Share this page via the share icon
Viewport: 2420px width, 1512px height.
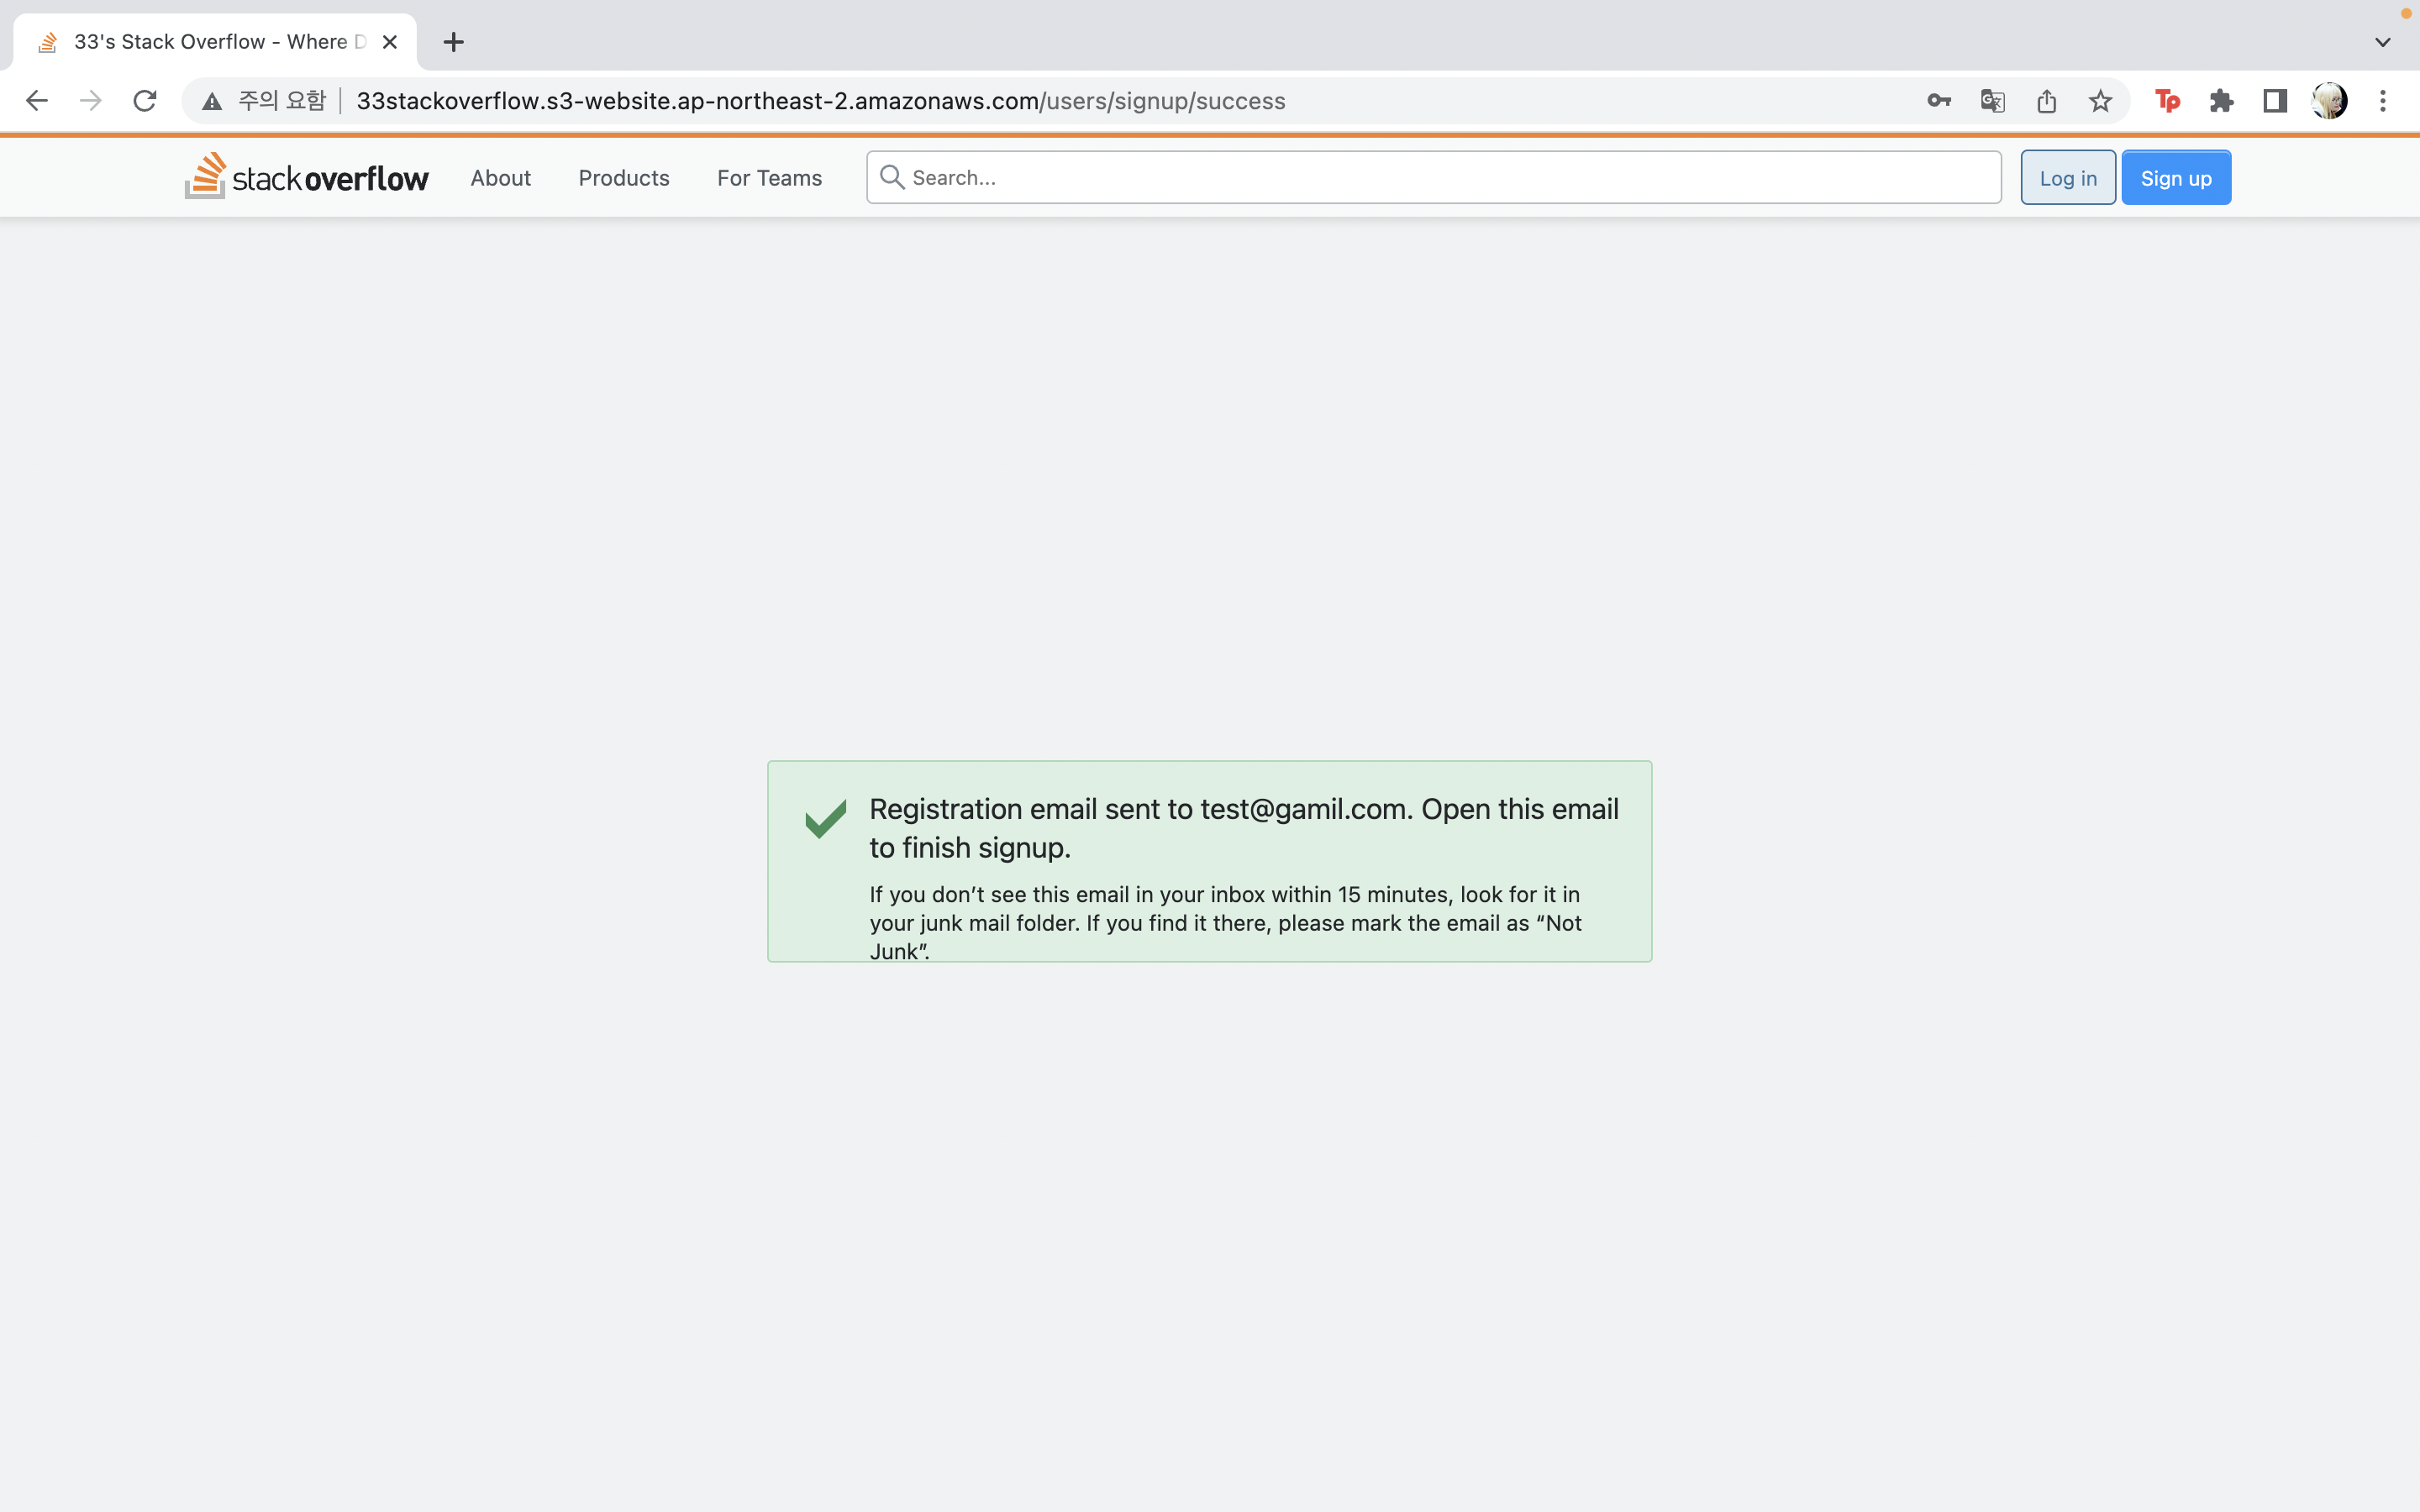coord(2047,101)
